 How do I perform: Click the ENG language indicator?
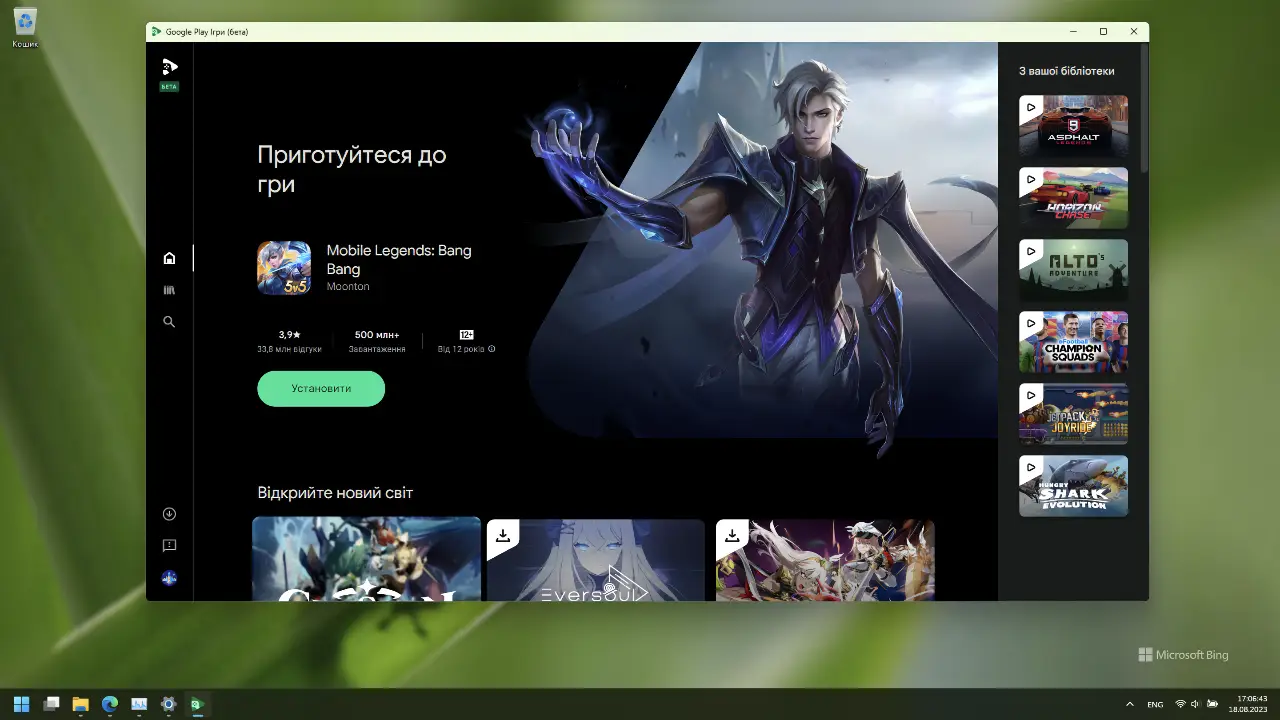coord(1155,704)
